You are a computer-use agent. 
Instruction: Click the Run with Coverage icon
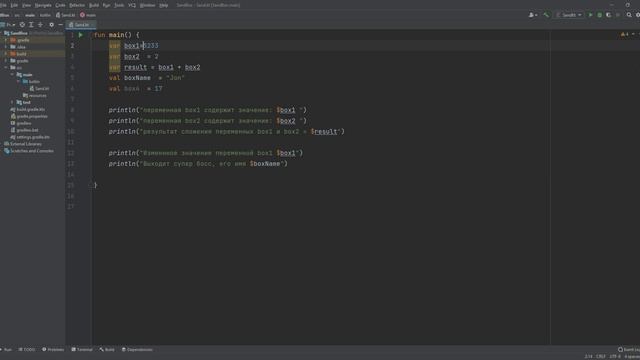609,15
